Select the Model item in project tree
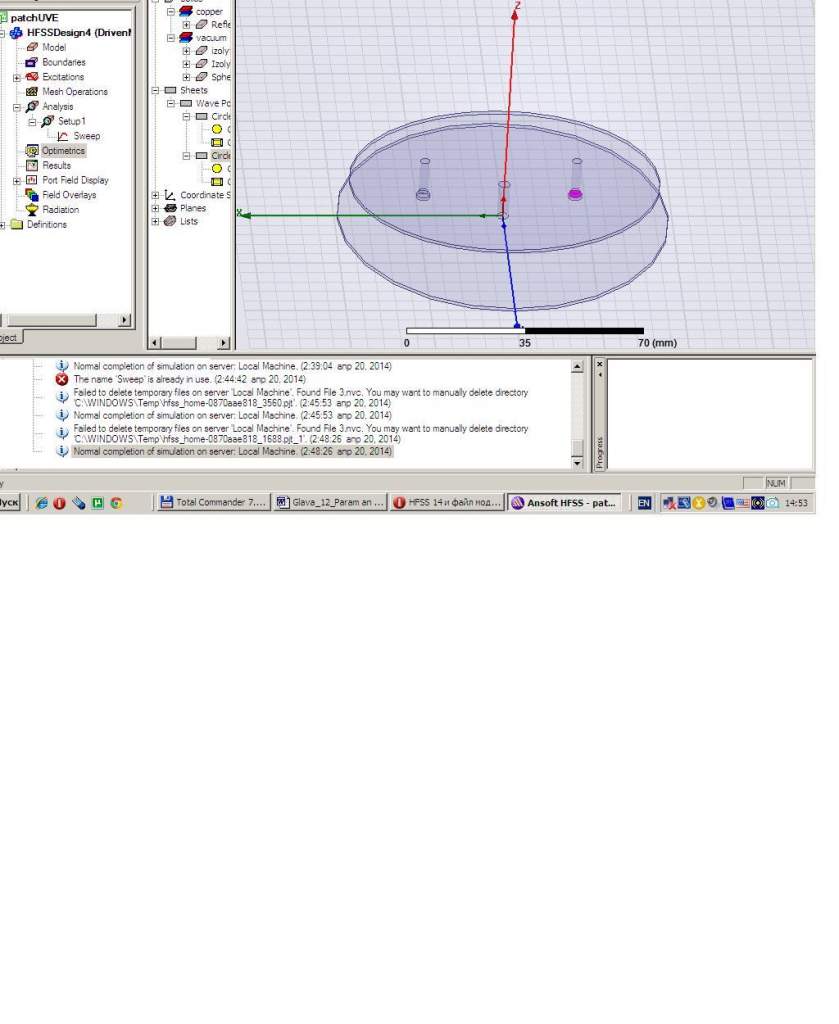The image size is (839, 1024). point(54,47)
